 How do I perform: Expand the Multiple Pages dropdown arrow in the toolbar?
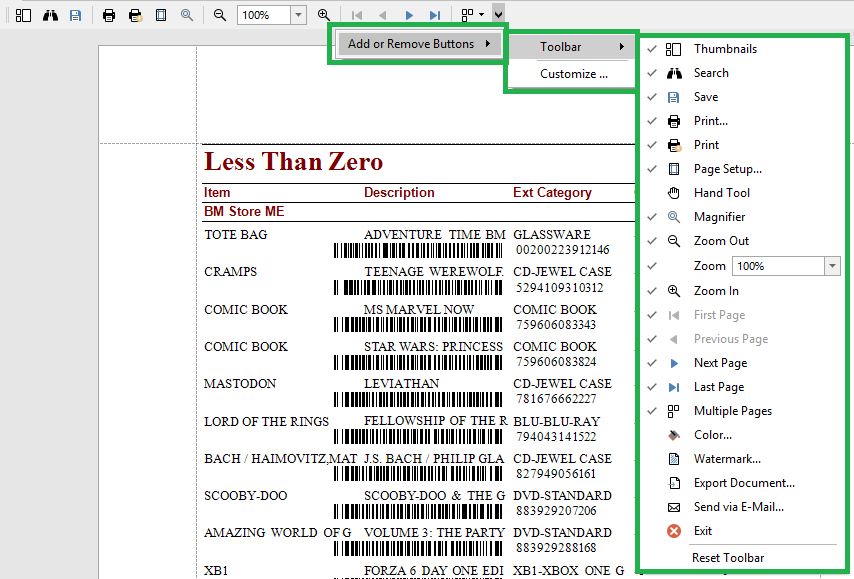[481, 15]
